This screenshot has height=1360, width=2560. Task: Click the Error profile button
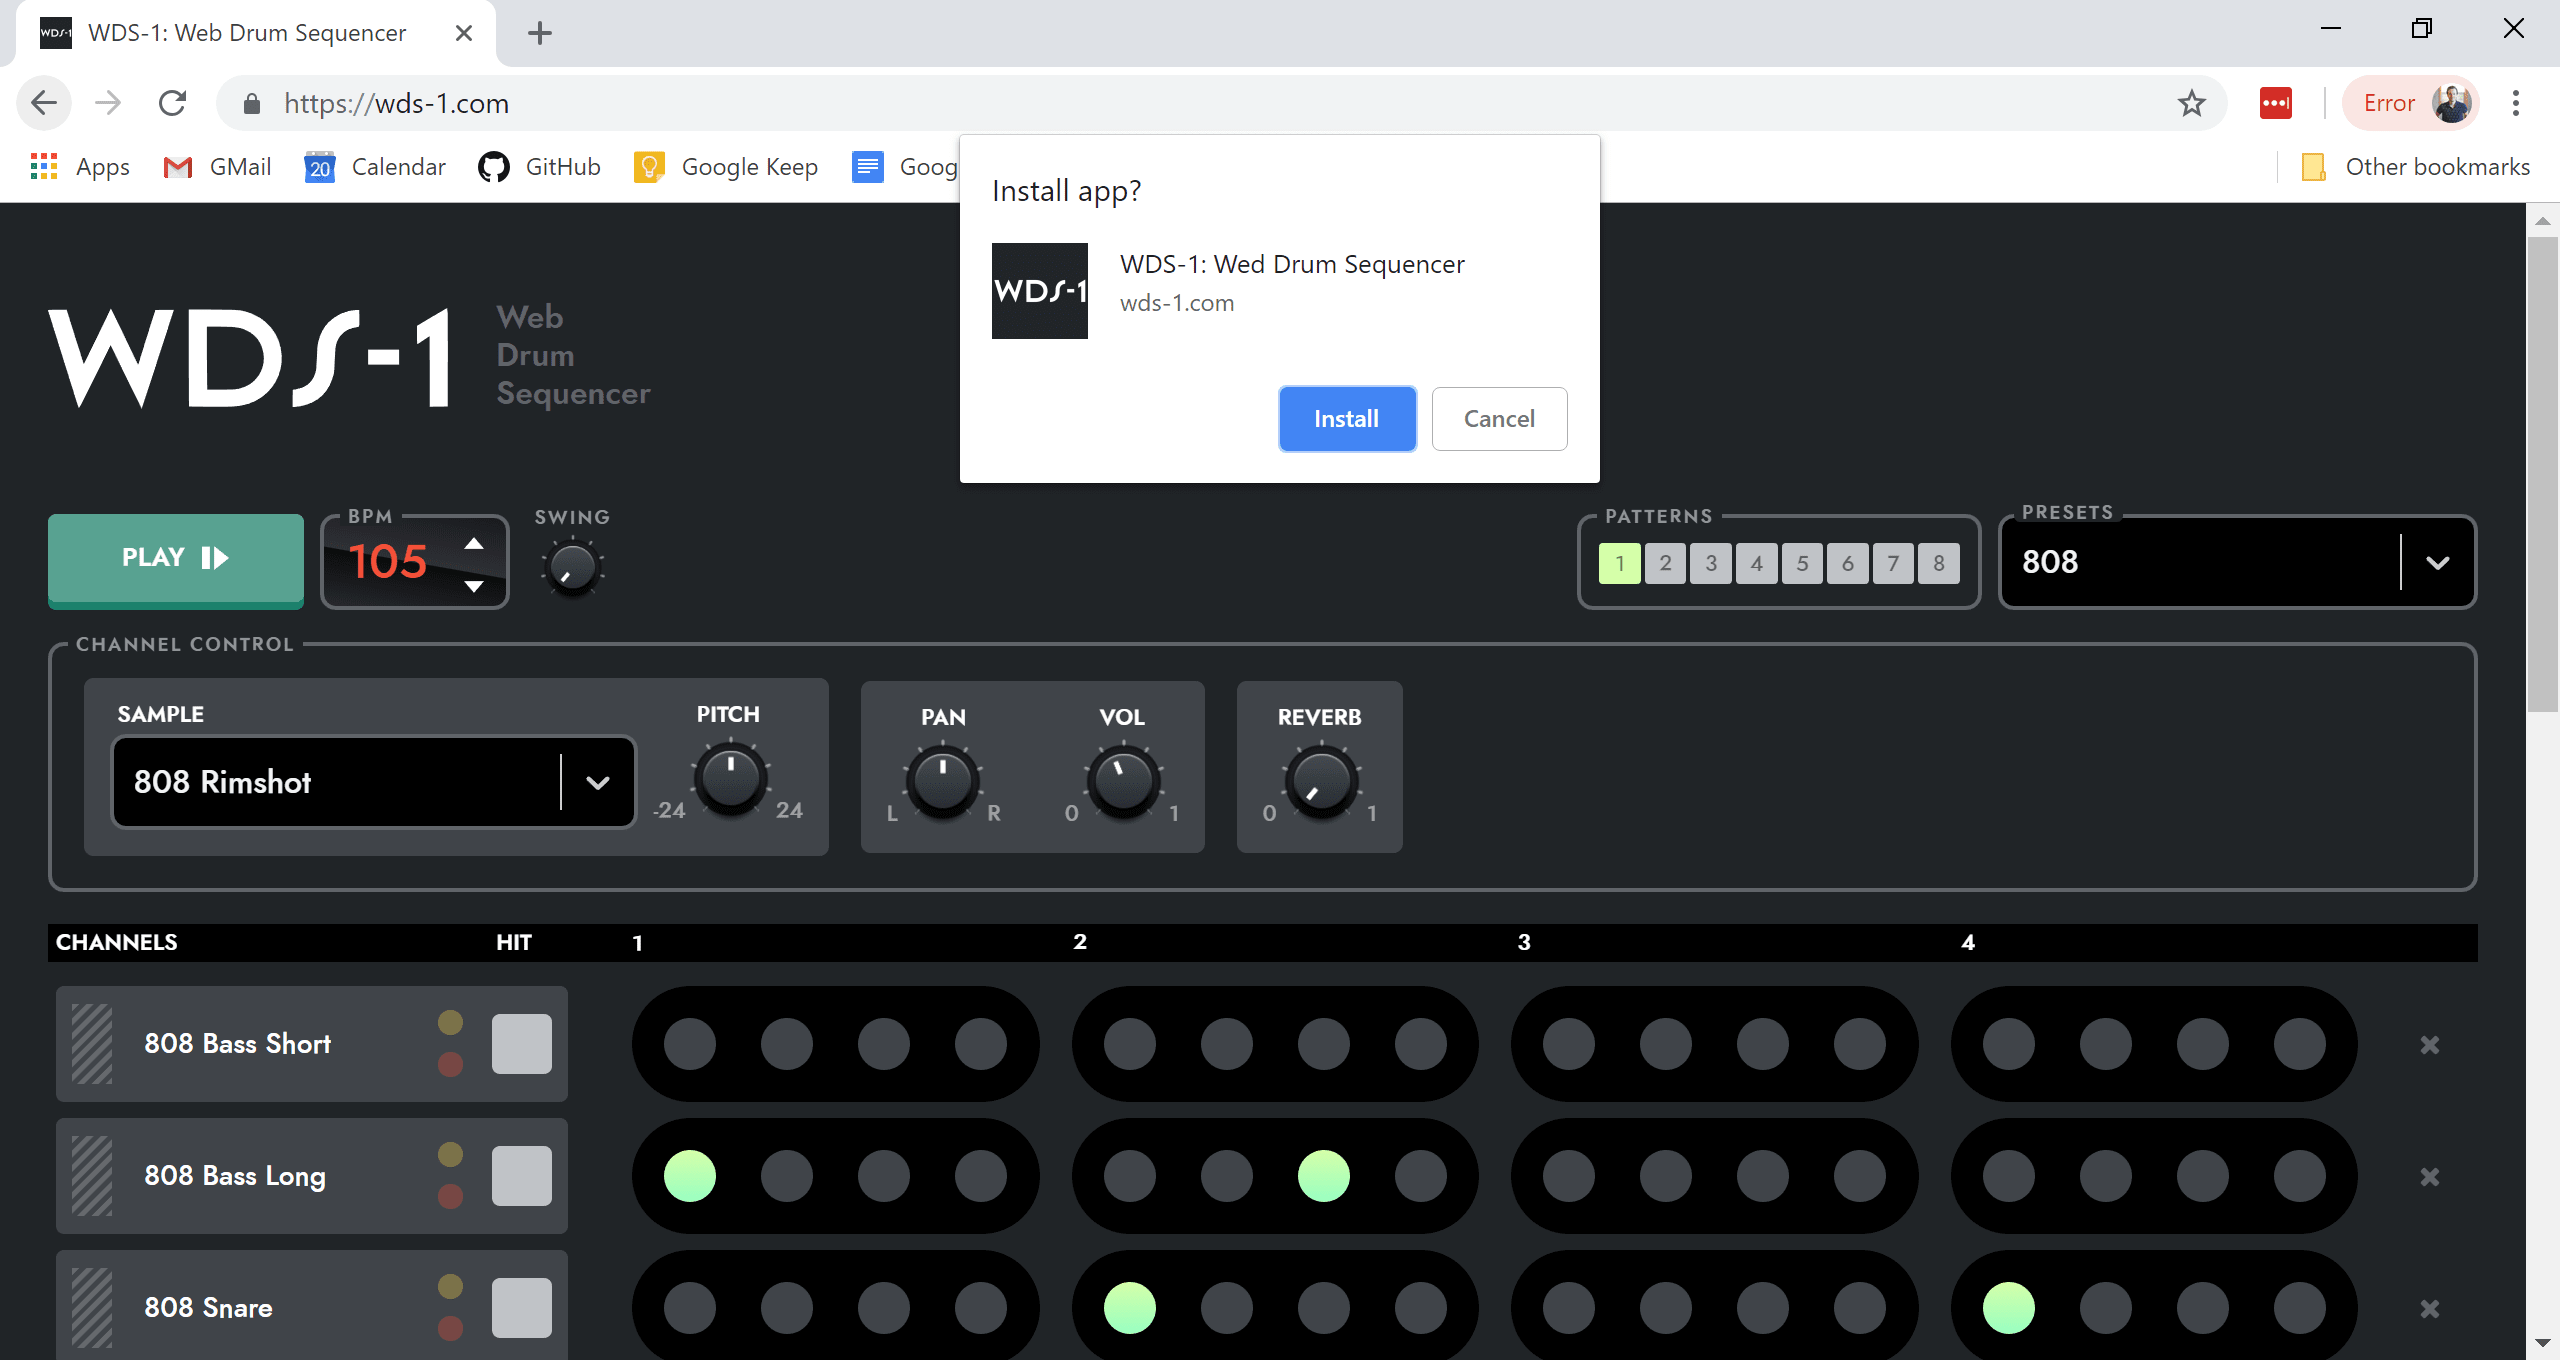coord(2411,103)
